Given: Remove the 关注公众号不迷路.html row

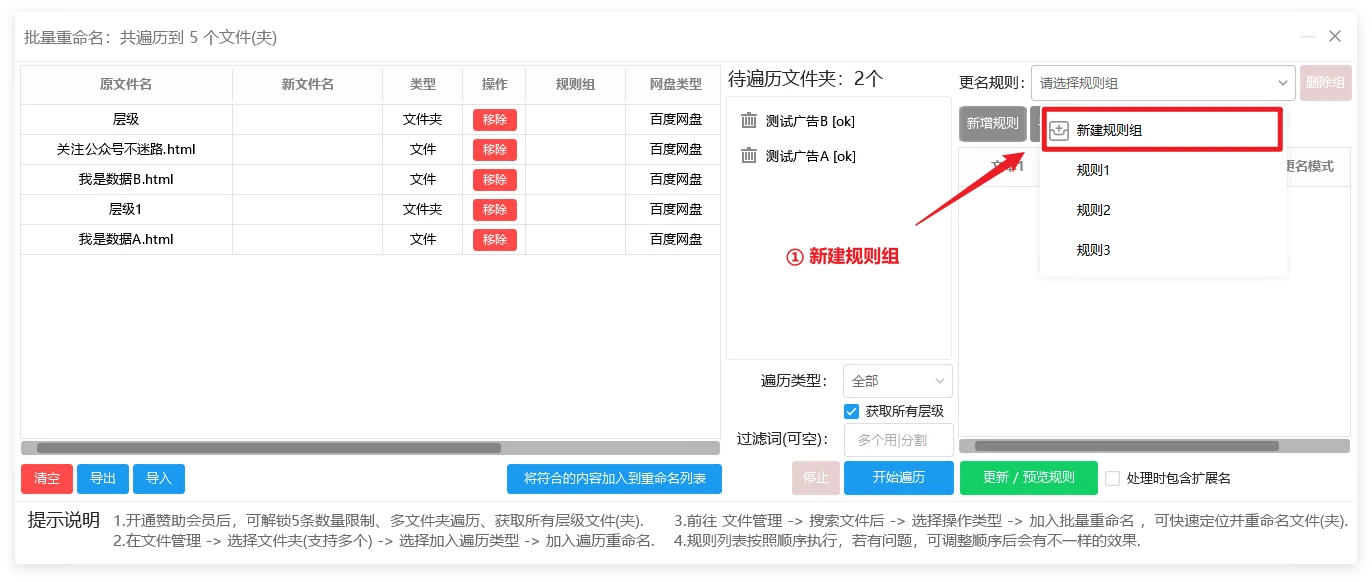Looking at the screenshot, I should (494, 150).
